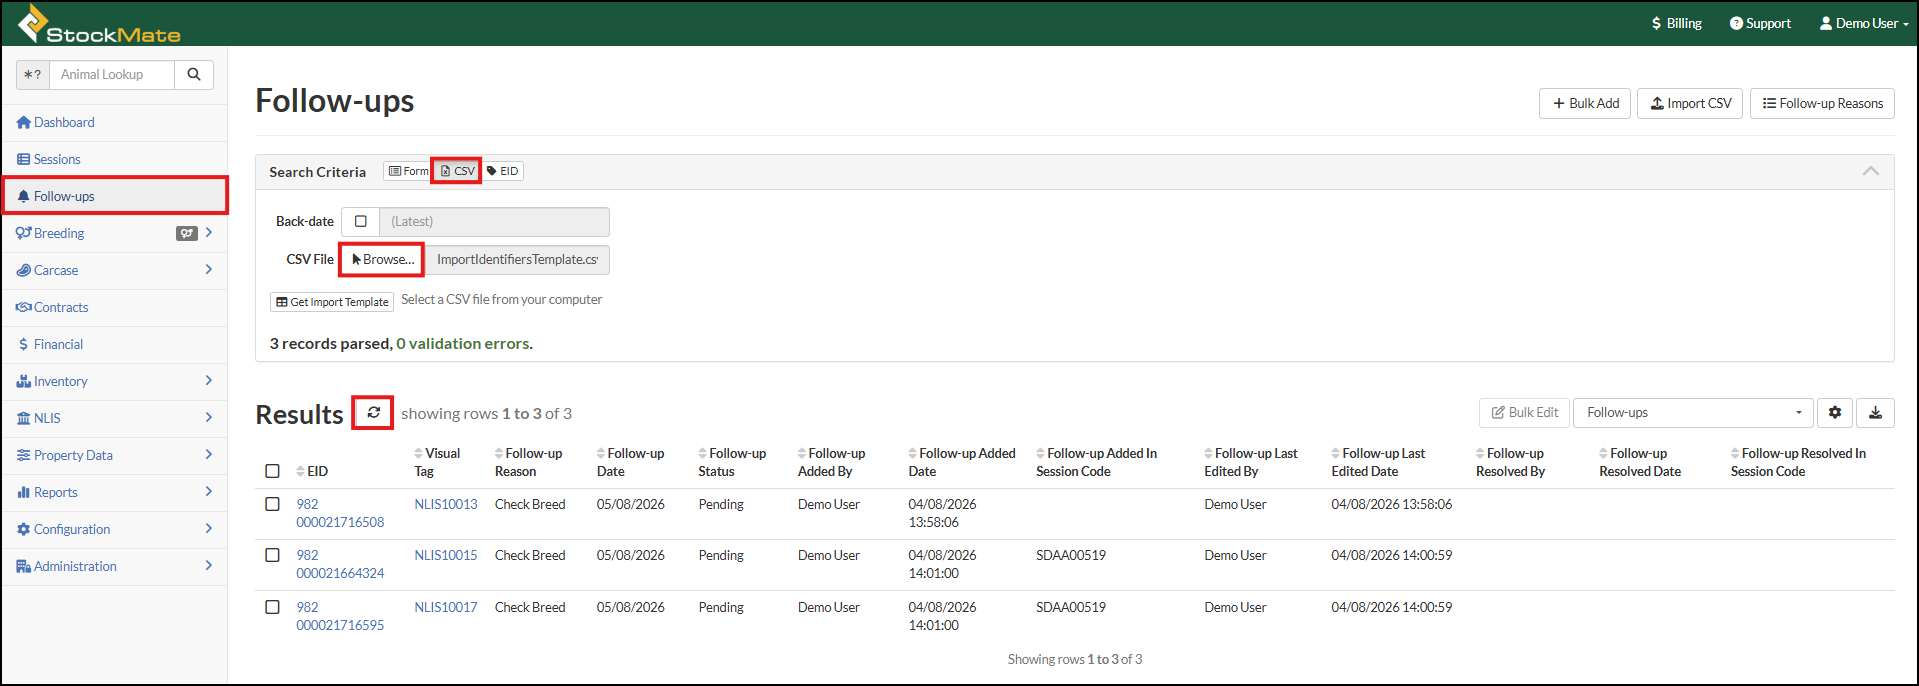
Task: Open Support in top bar
Action: 1760,23
